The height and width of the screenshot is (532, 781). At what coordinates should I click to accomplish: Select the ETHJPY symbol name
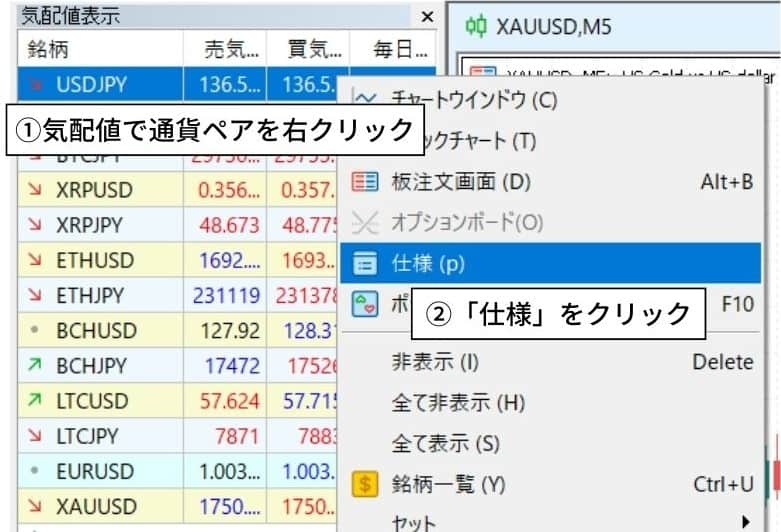pyautogui.click(x=90, y=295)
